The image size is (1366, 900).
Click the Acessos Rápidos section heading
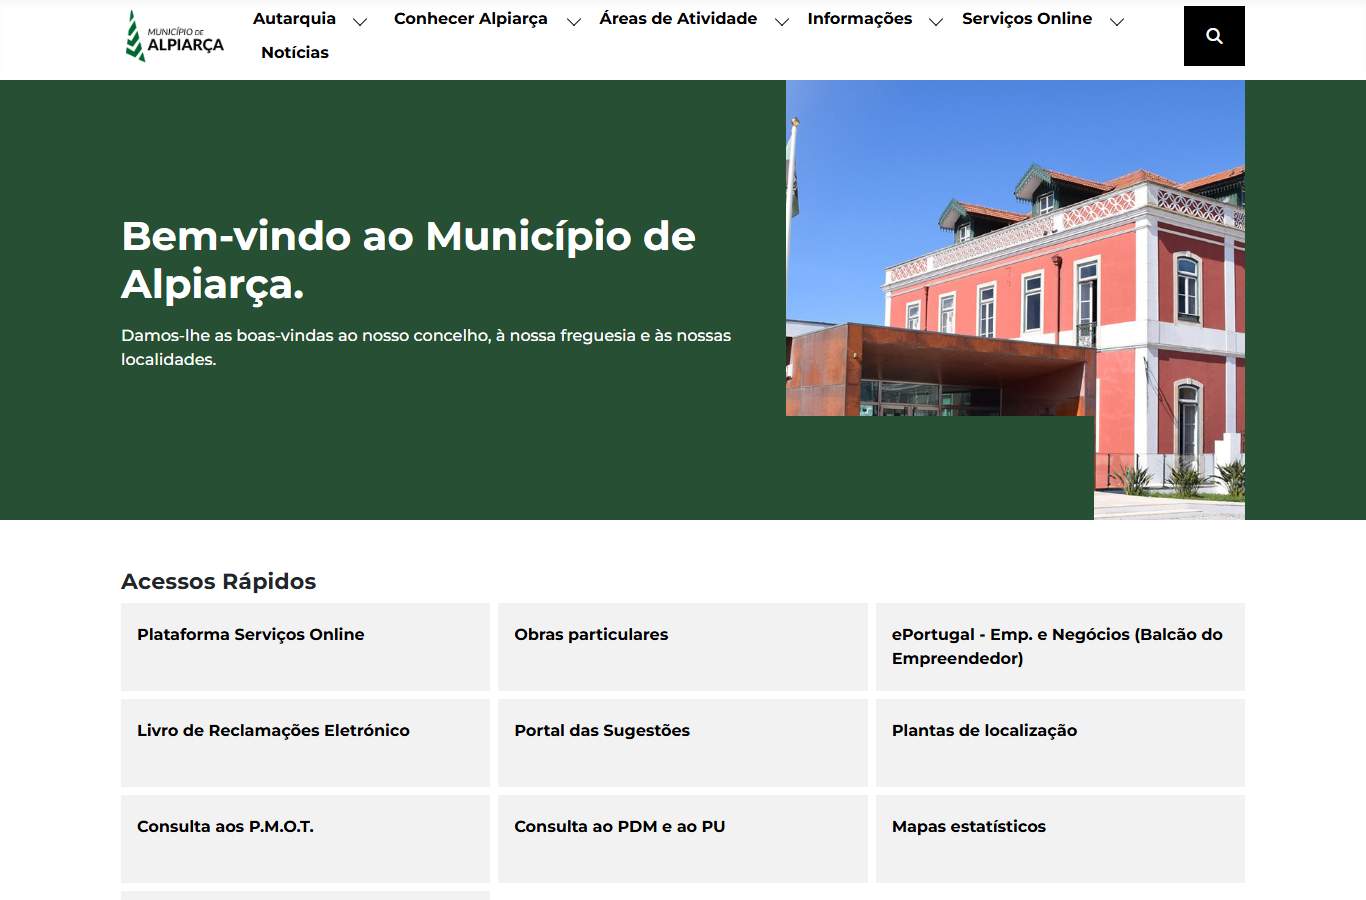(218, 581)
